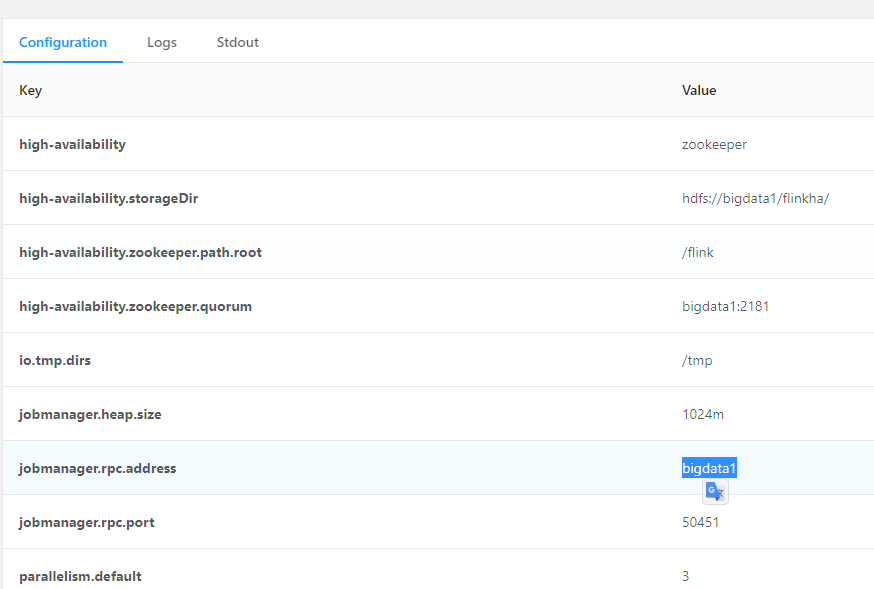The width and height of the screenshot is (874, 589).
Task: Click the Google Translate popup icon
Action: point(714,491)
